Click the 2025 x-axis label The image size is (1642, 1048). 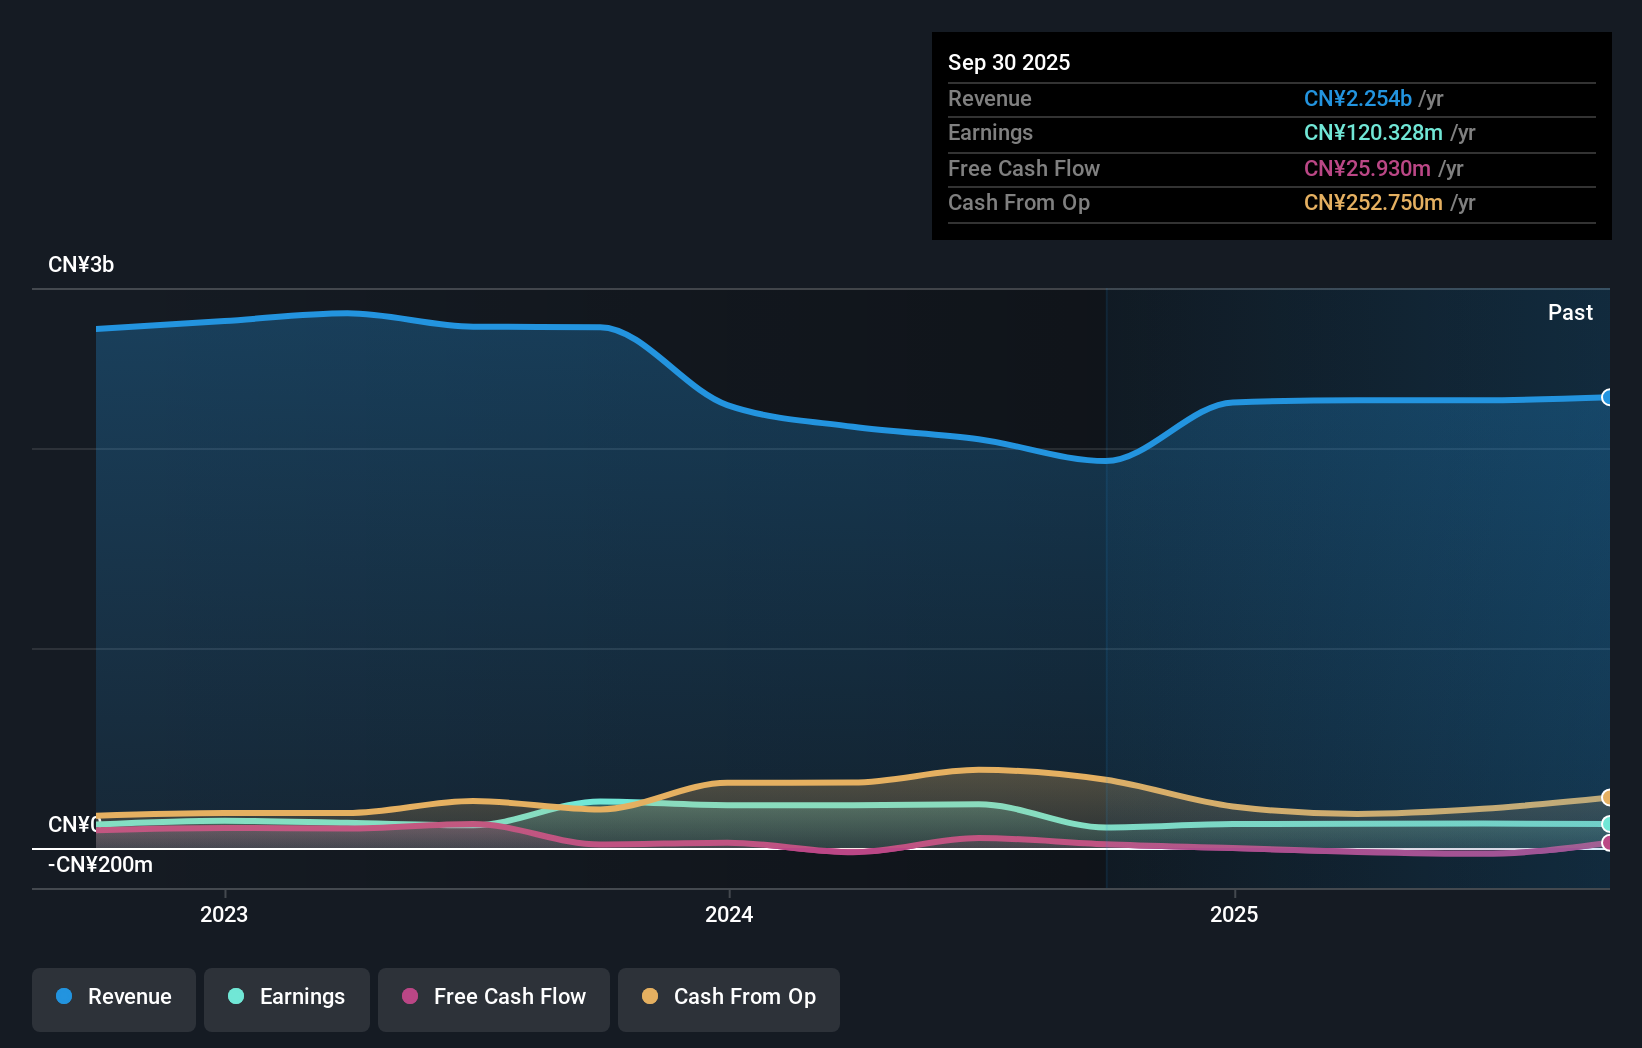(x=1234, y=914)
